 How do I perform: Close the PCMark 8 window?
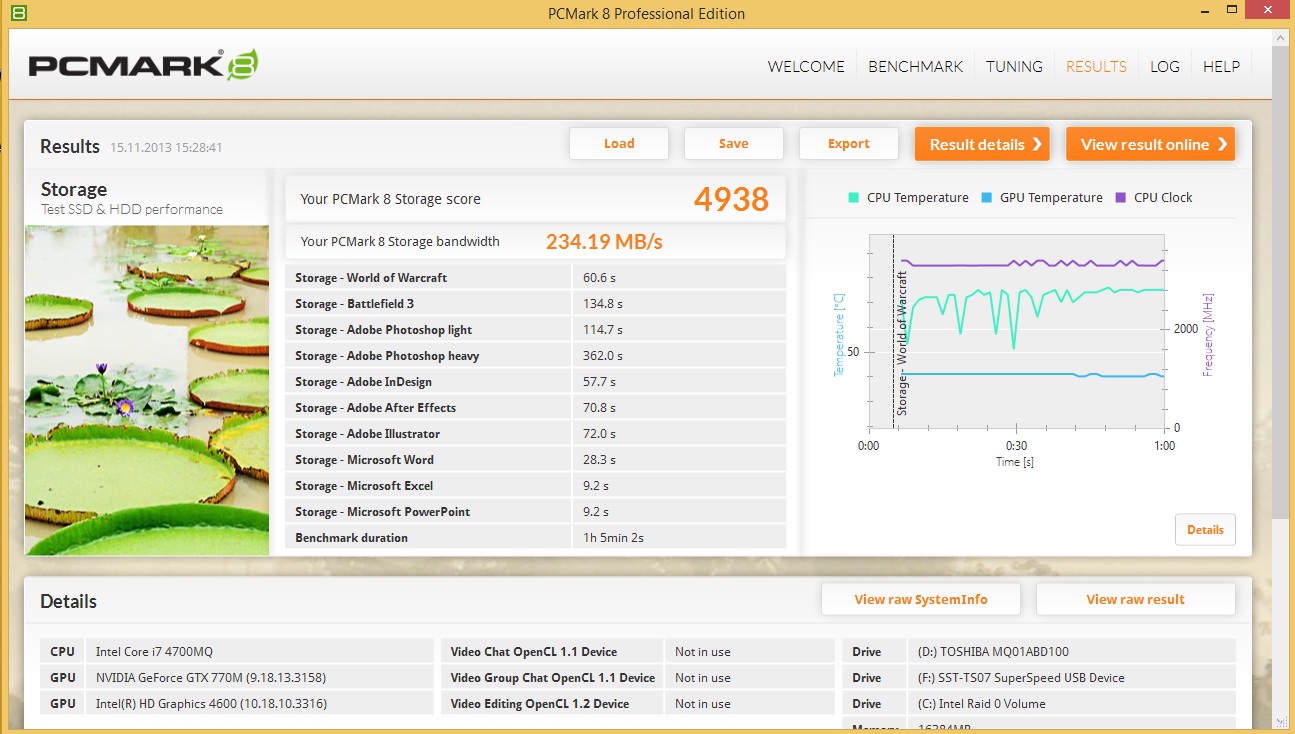[x=1268, y=8]
